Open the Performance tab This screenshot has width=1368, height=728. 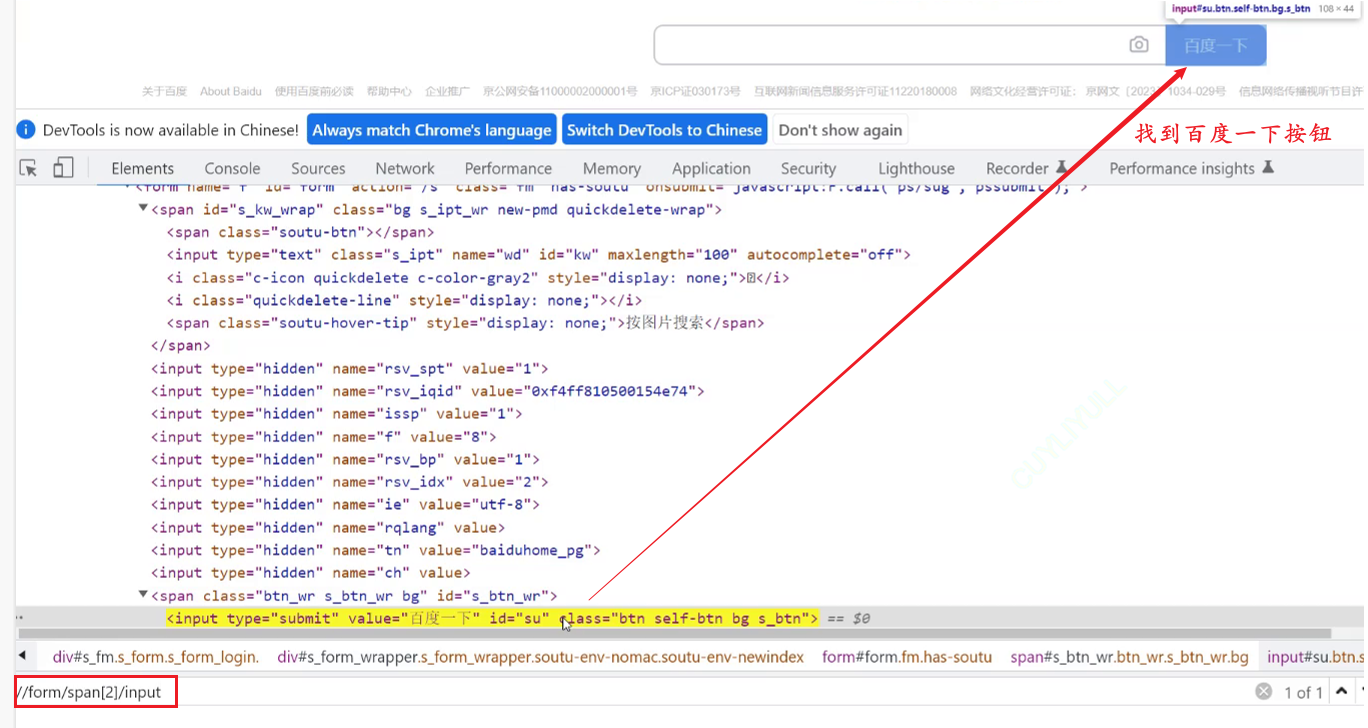[x=508, y=168]
